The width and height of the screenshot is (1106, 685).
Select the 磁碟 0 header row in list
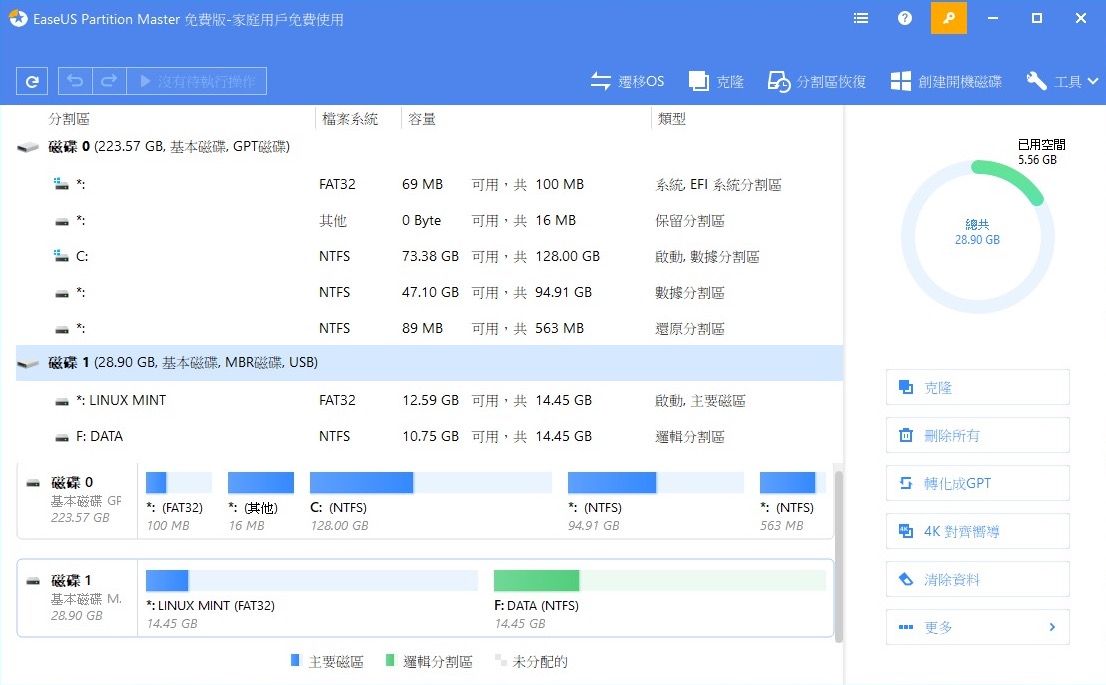[430, 147]
